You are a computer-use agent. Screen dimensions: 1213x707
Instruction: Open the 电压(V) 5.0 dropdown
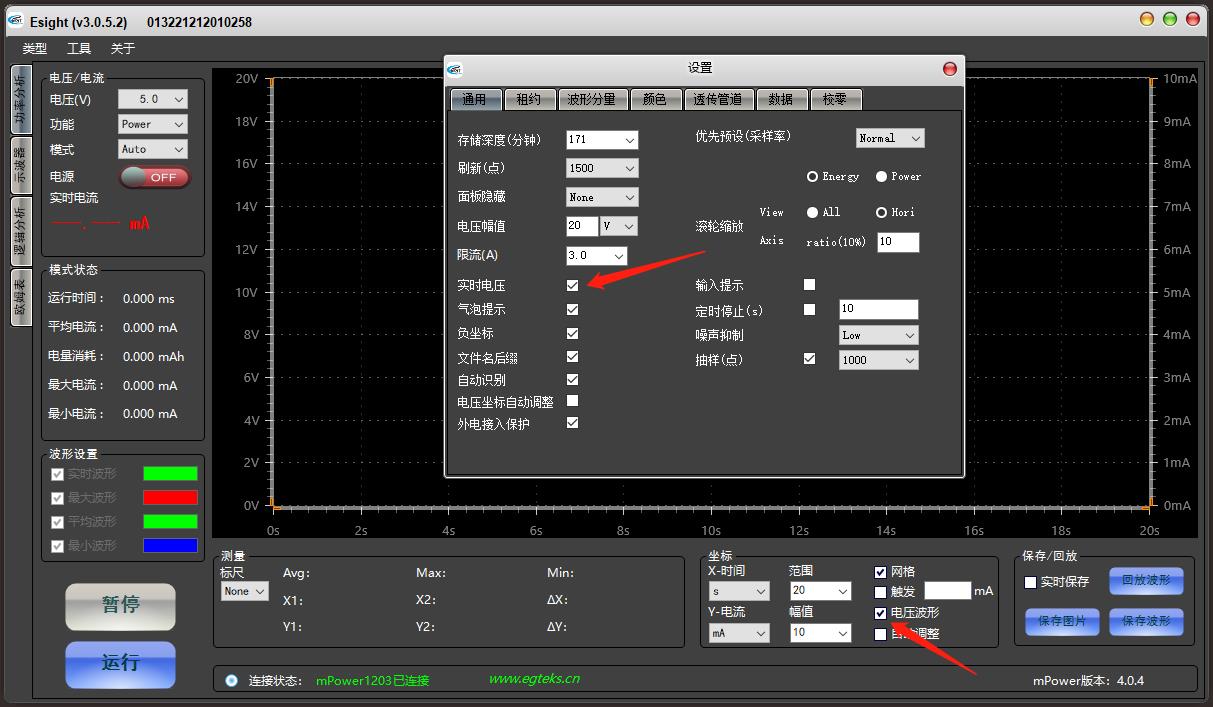pyautogui.click(x=152, y=99)
